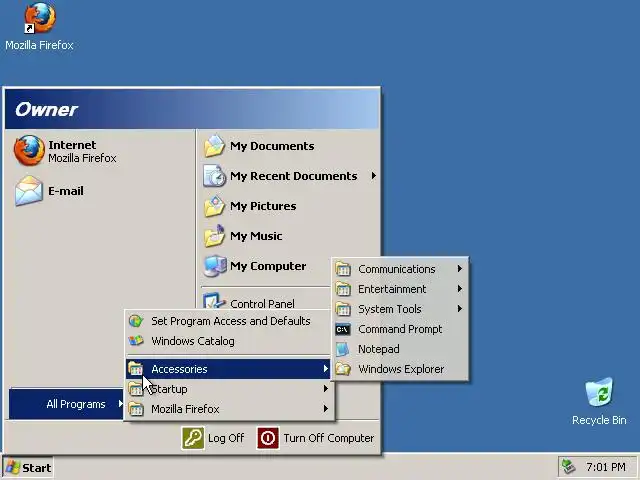Click the Accessories program folder icon
The height and width of the screenshot is (480, 640).
coord(136,369)
